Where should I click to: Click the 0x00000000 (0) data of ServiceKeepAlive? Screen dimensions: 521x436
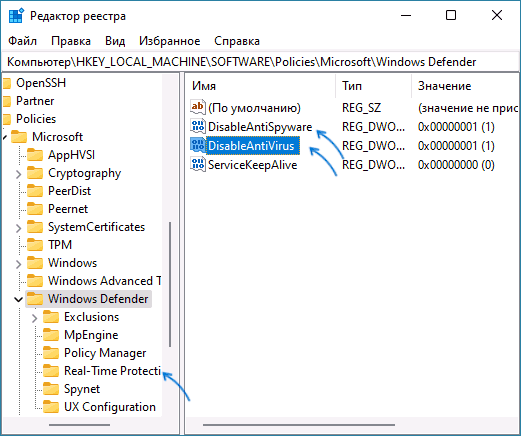click(456, 165)
